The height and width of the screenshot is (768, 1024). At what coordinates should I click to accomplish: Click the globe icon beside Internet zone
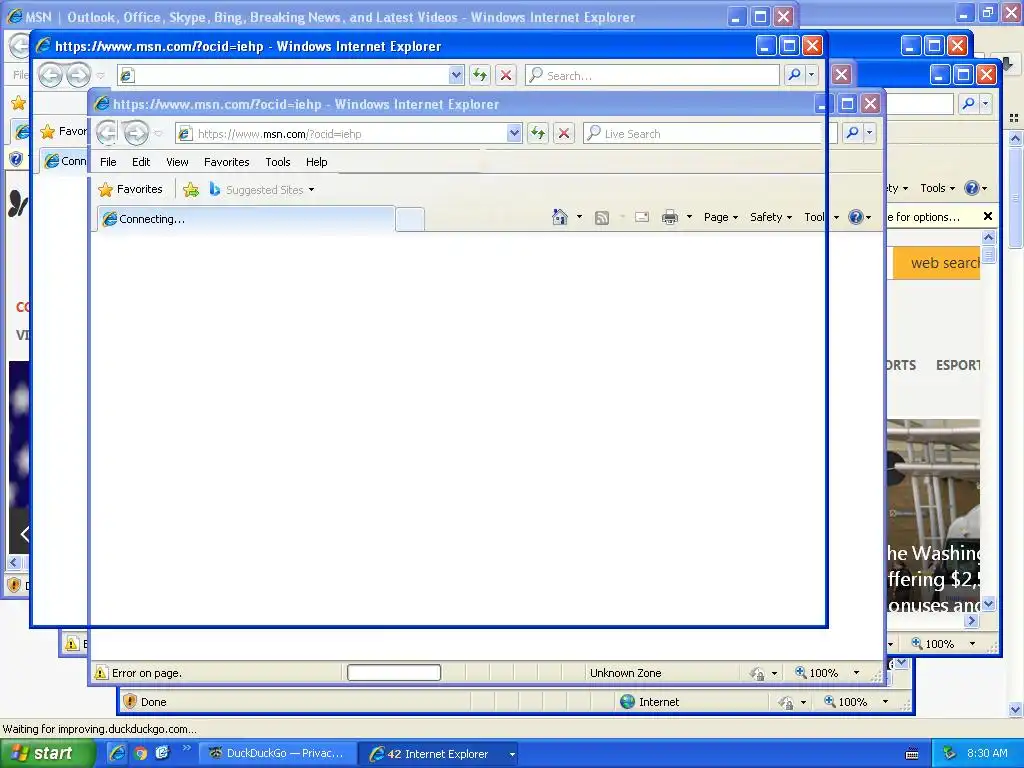coord(627,701)
